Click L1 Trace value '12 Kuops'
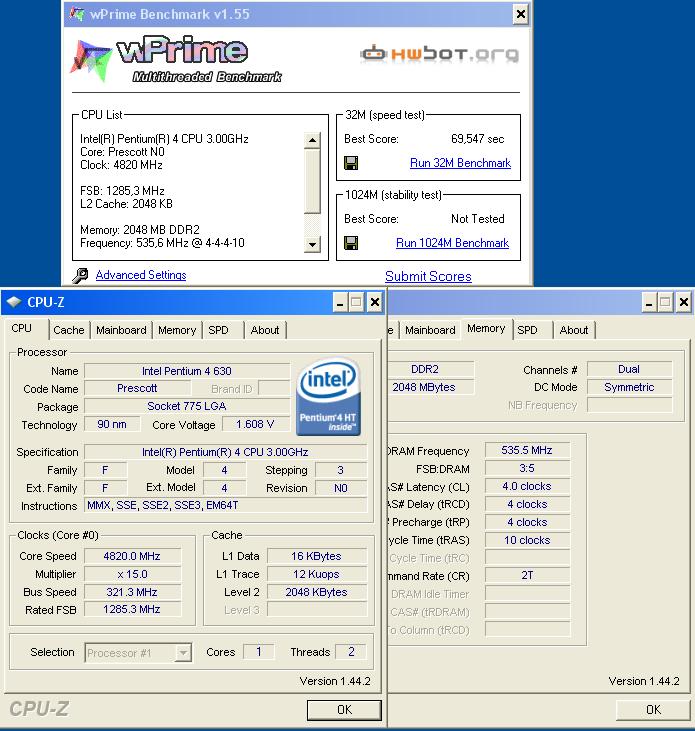The width and height of the screenshot is (695, 731). pyautogui.click(x=317, y=574)
